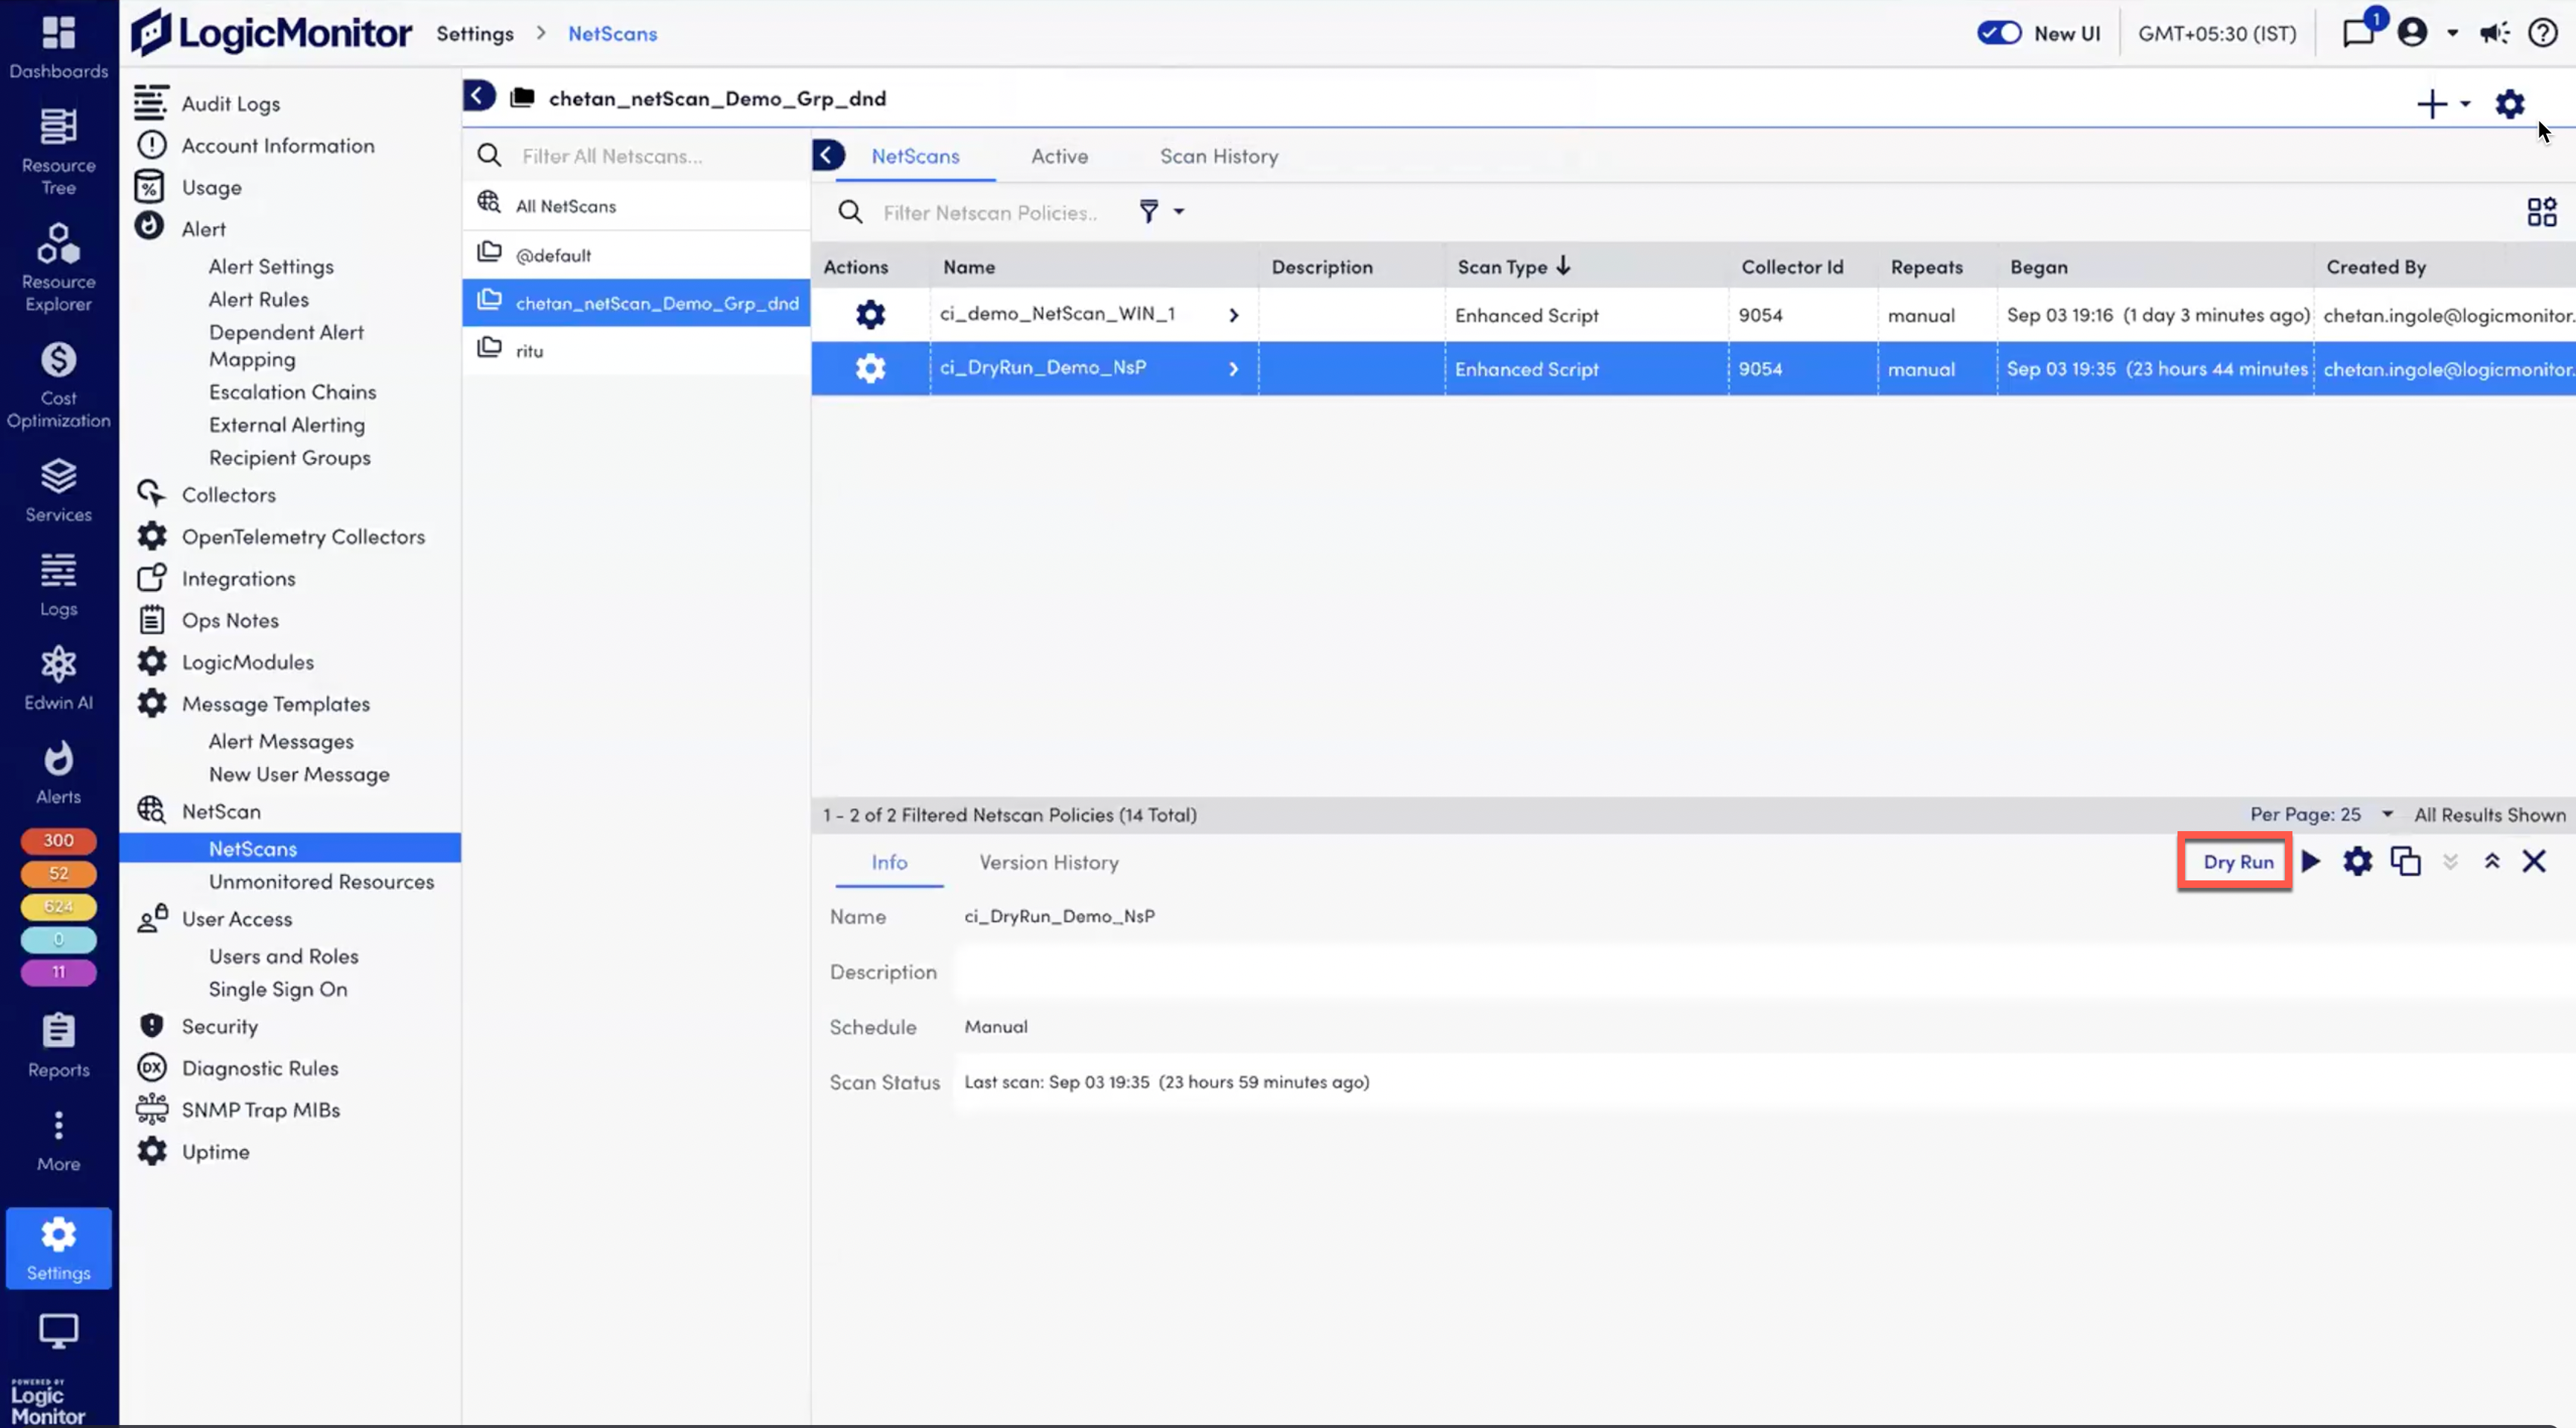Screen dimensions: 2576x1428
Task: Open SNMP Trap MIBs settings page
Action: point(260,1109)
